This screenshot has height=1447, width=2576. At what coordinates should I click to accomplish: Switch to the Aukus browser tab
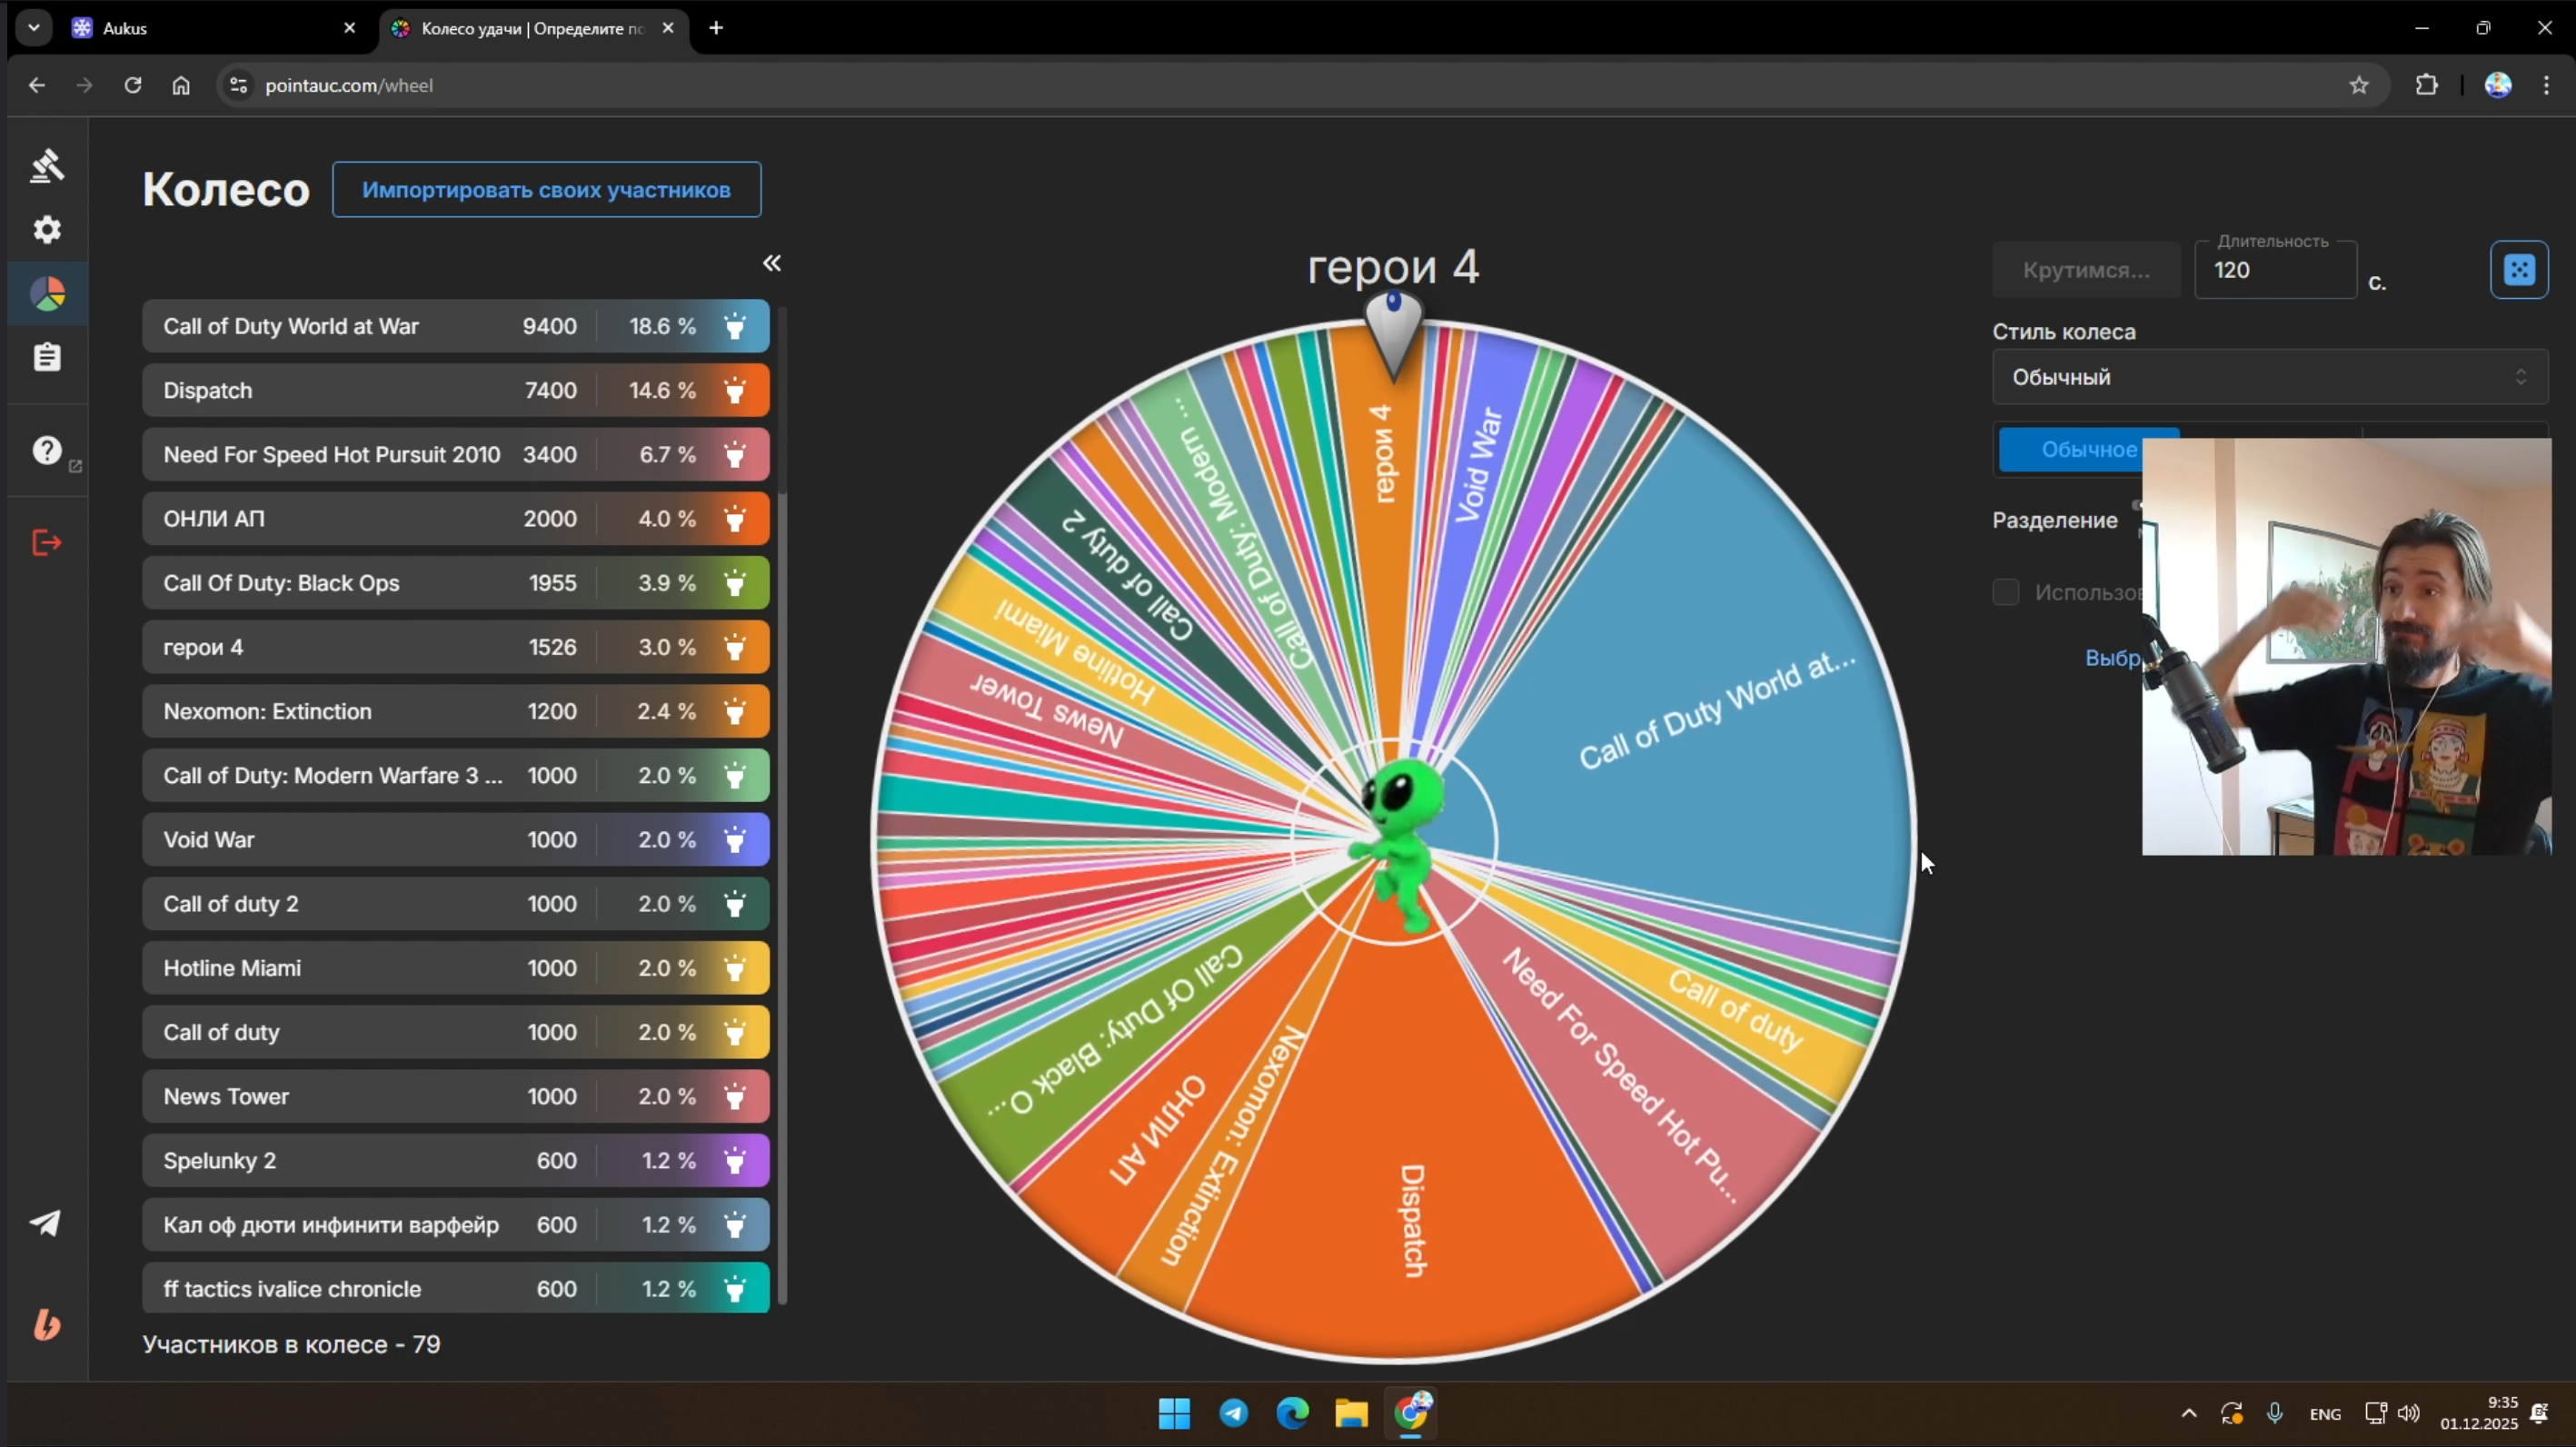click(x=200, y=28)
